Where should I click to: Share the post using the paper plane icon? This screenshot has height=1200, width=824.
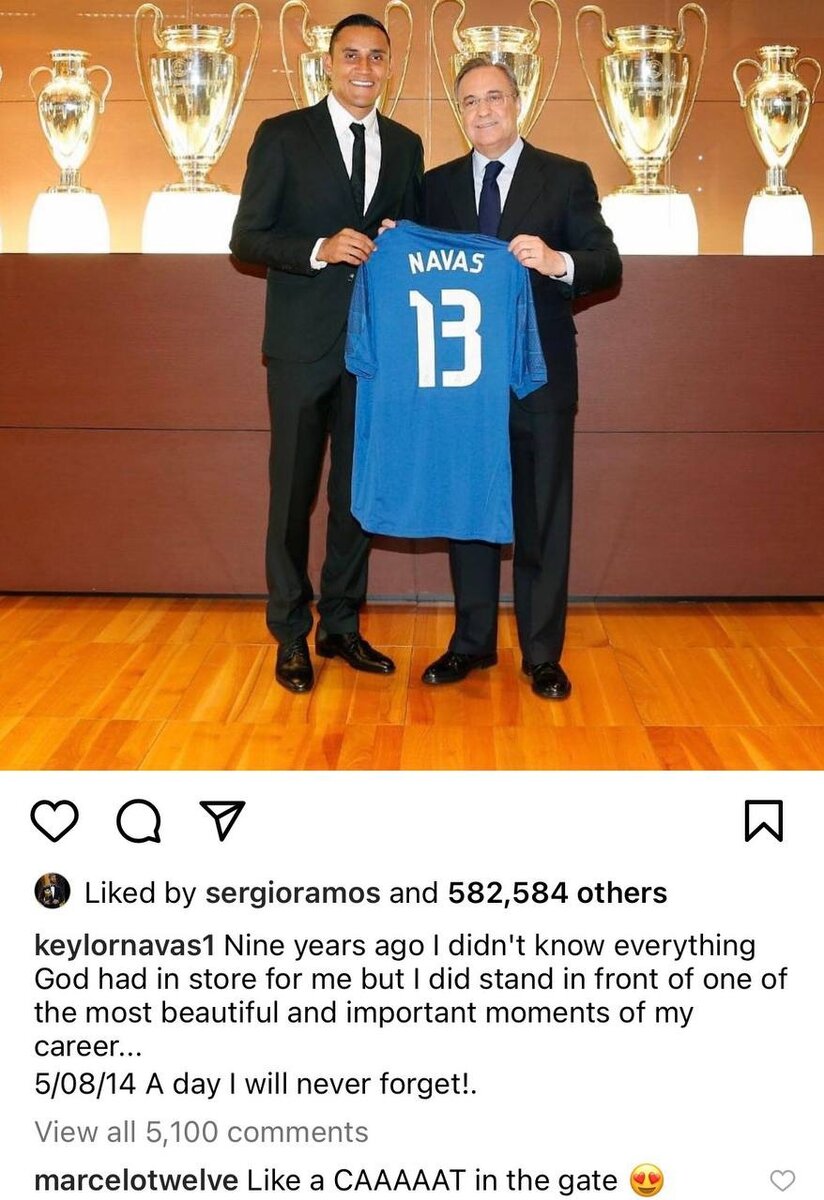tap(221, 821)
